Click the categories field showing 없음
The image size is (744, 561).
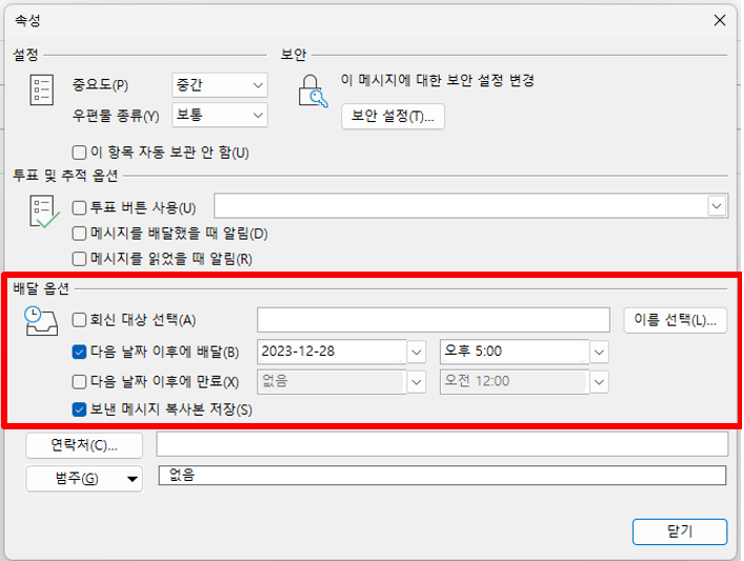tap(442, 475)
